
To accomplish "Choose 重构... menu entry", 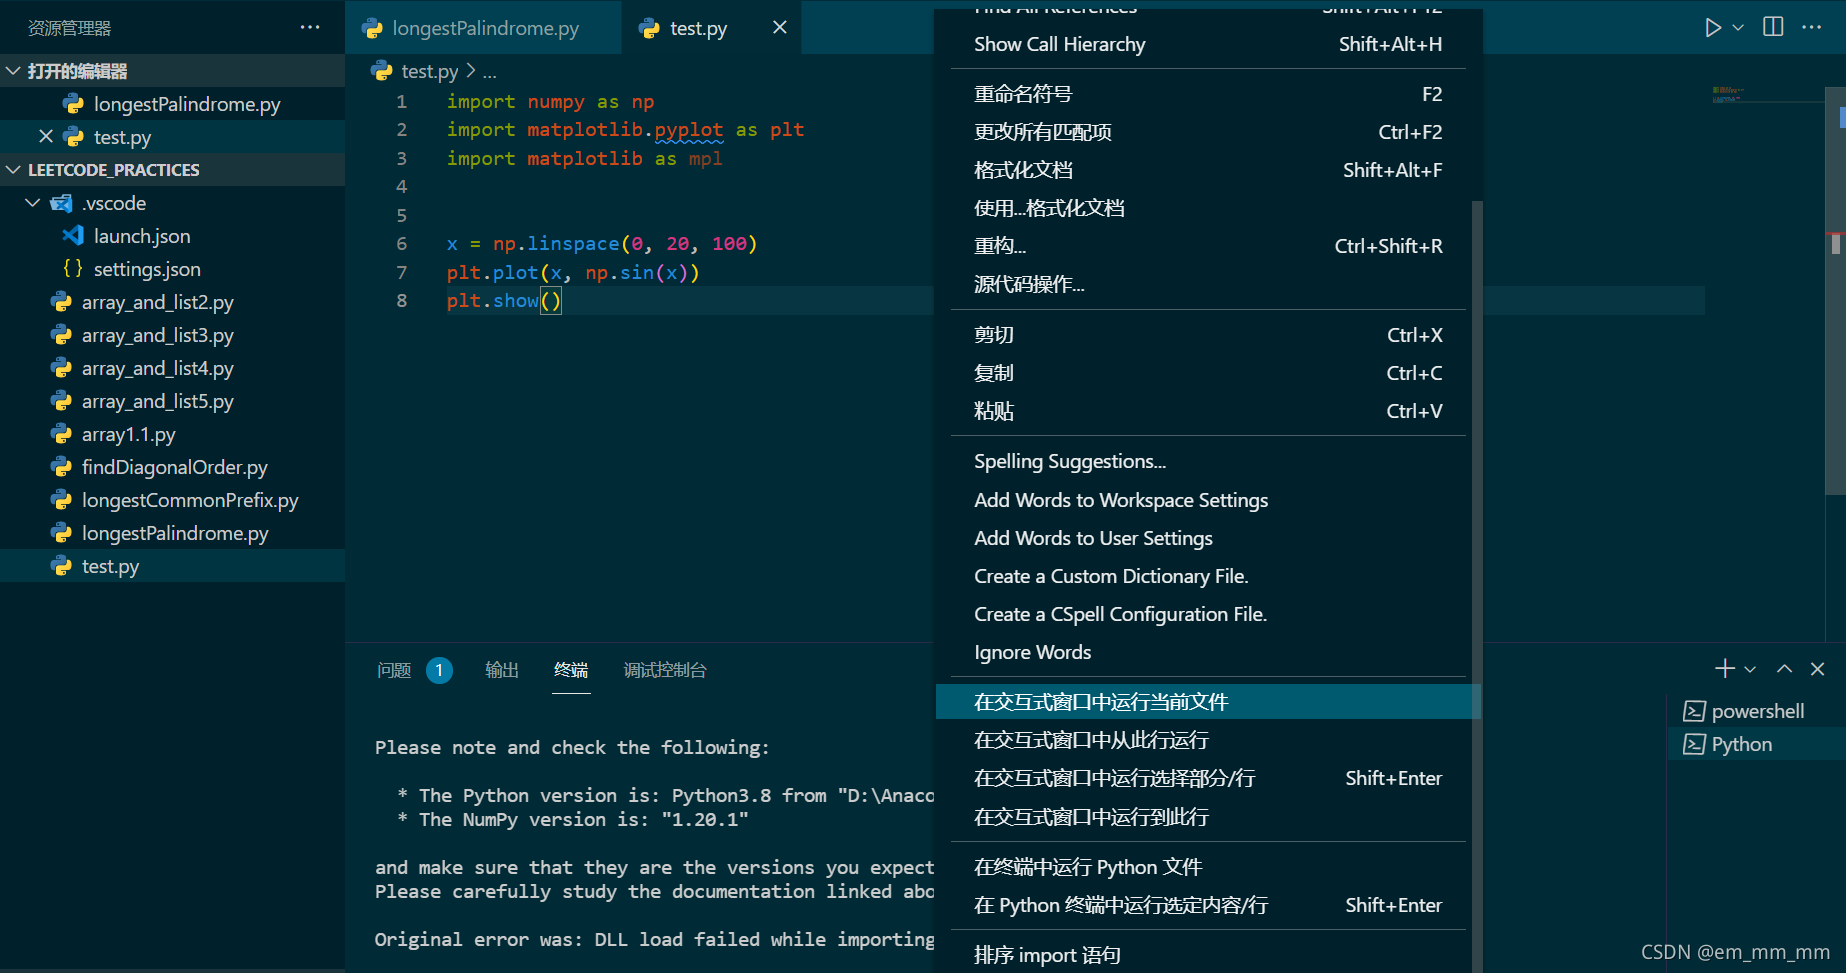I will pyautogui.click(x=1208, y=246).
